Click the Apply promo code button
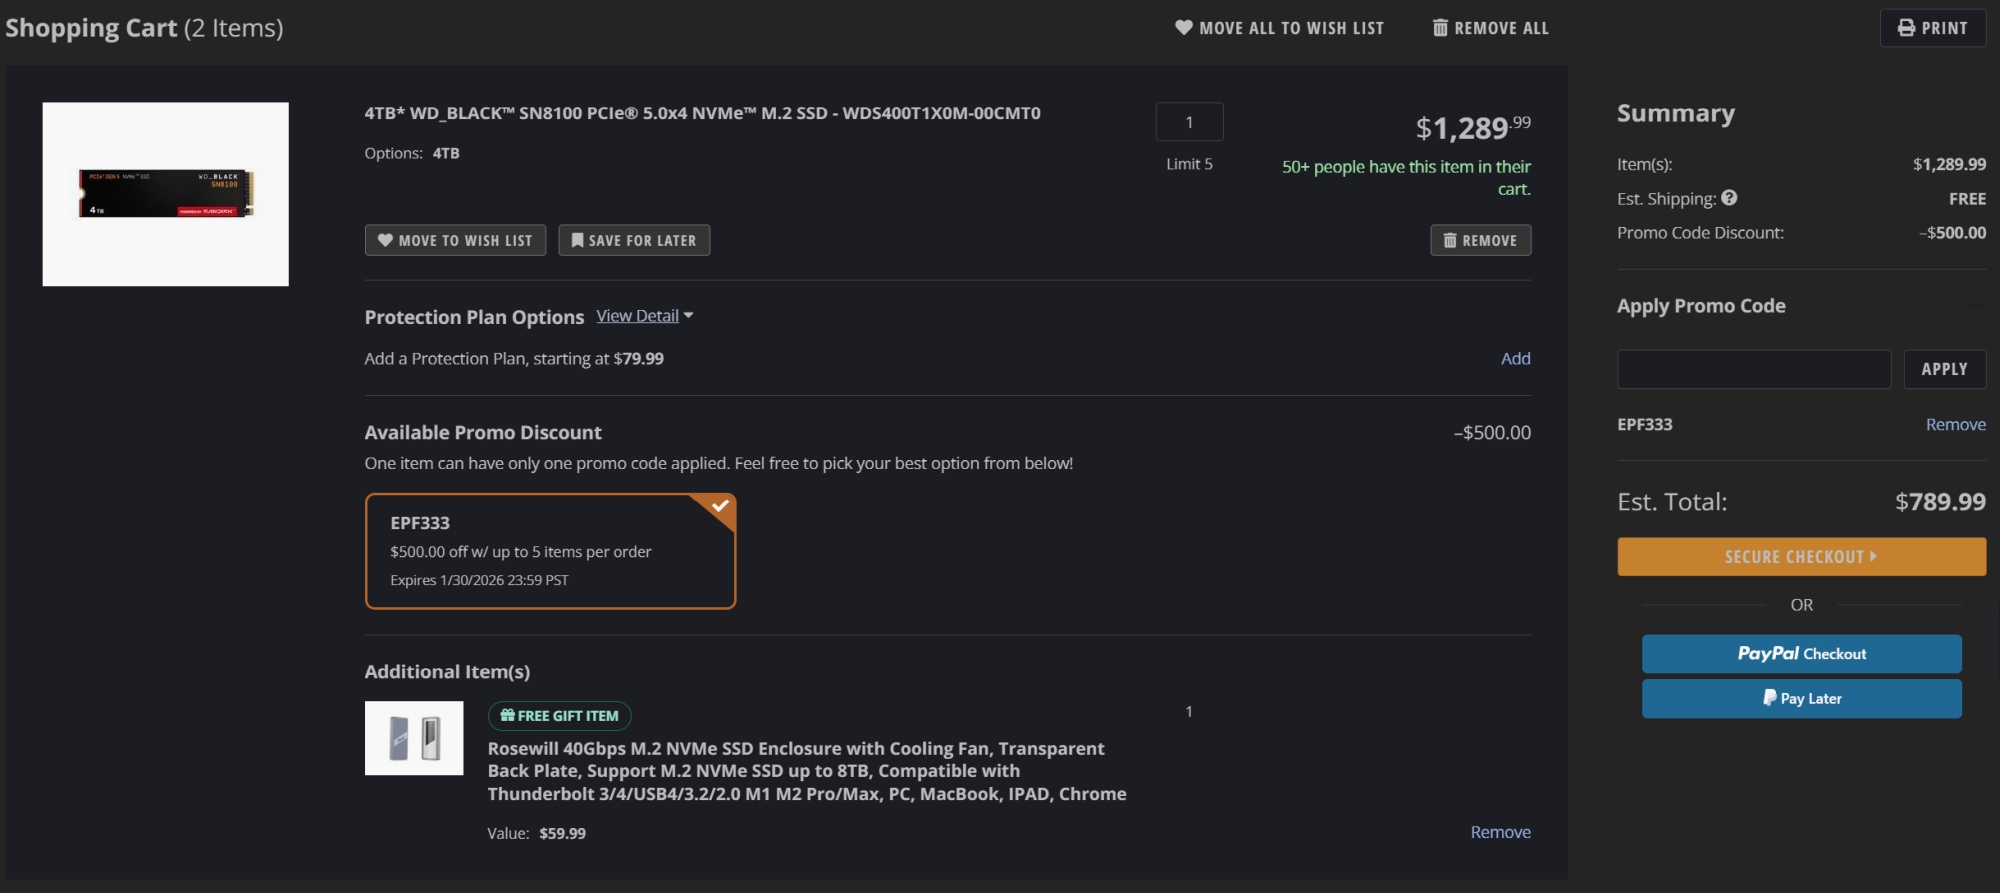2000x893 pixels. pyautogui.click(x=1944, y=369)
